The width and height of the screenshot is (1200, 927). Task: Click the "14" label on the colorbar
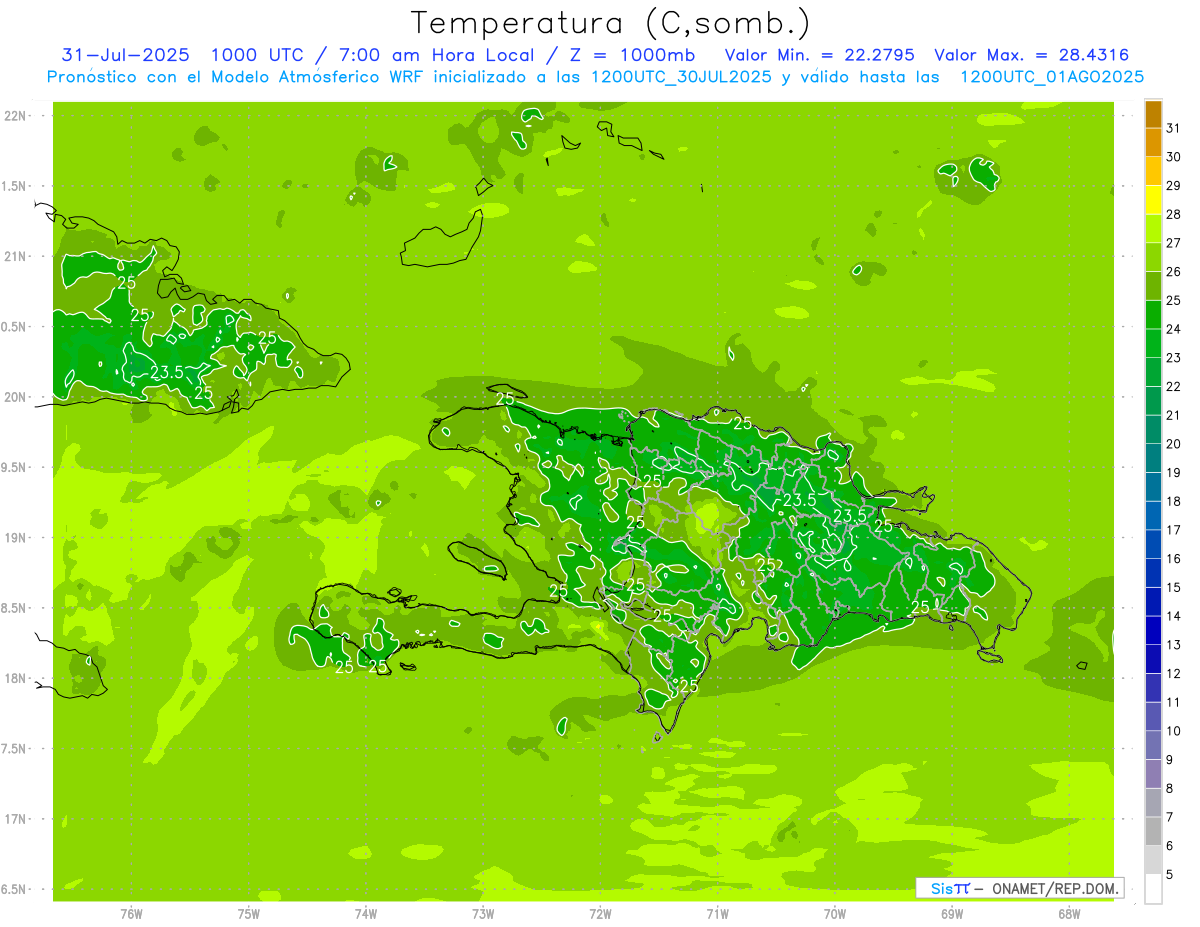coord(1174,616)
